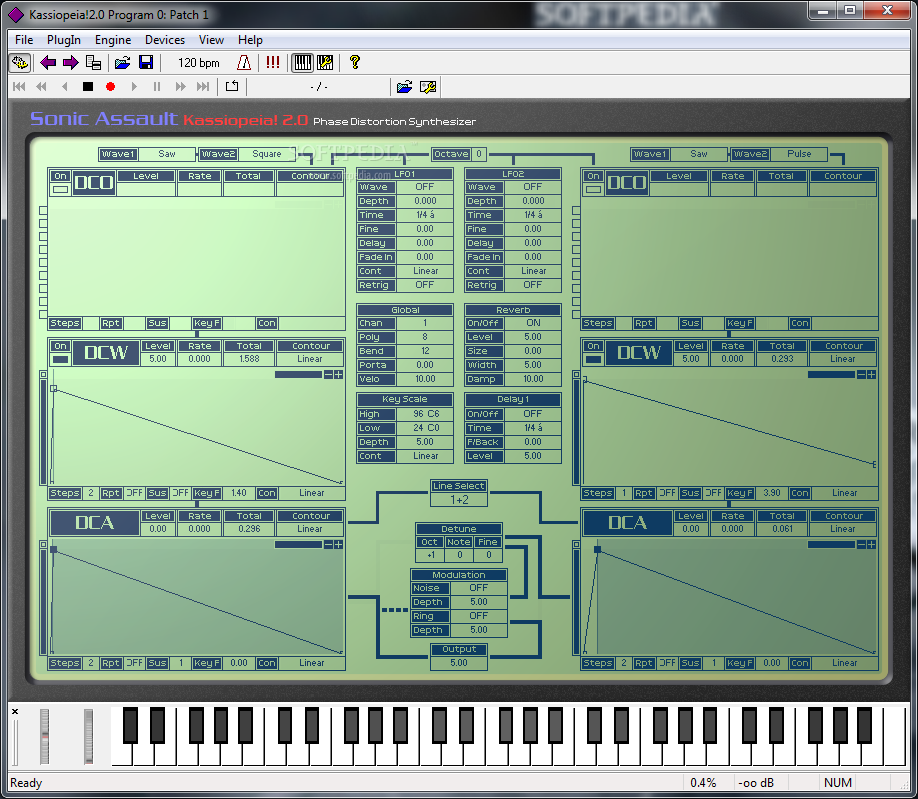Change Line Select 1+2 value
918x799 pixels.
pos(459,500)
